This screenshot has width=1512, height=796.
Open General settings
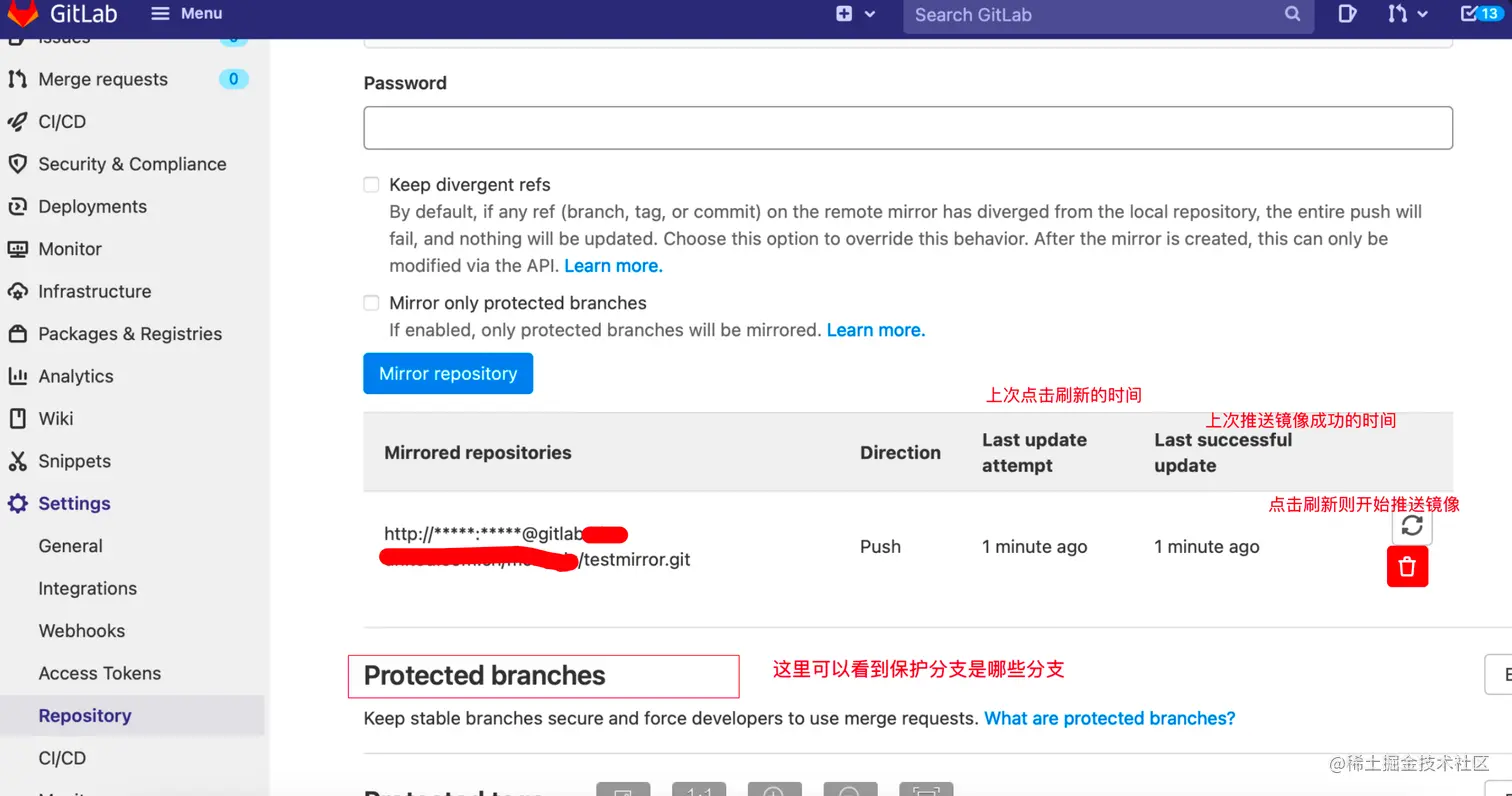pyautogui.click(x=70, y=546)
